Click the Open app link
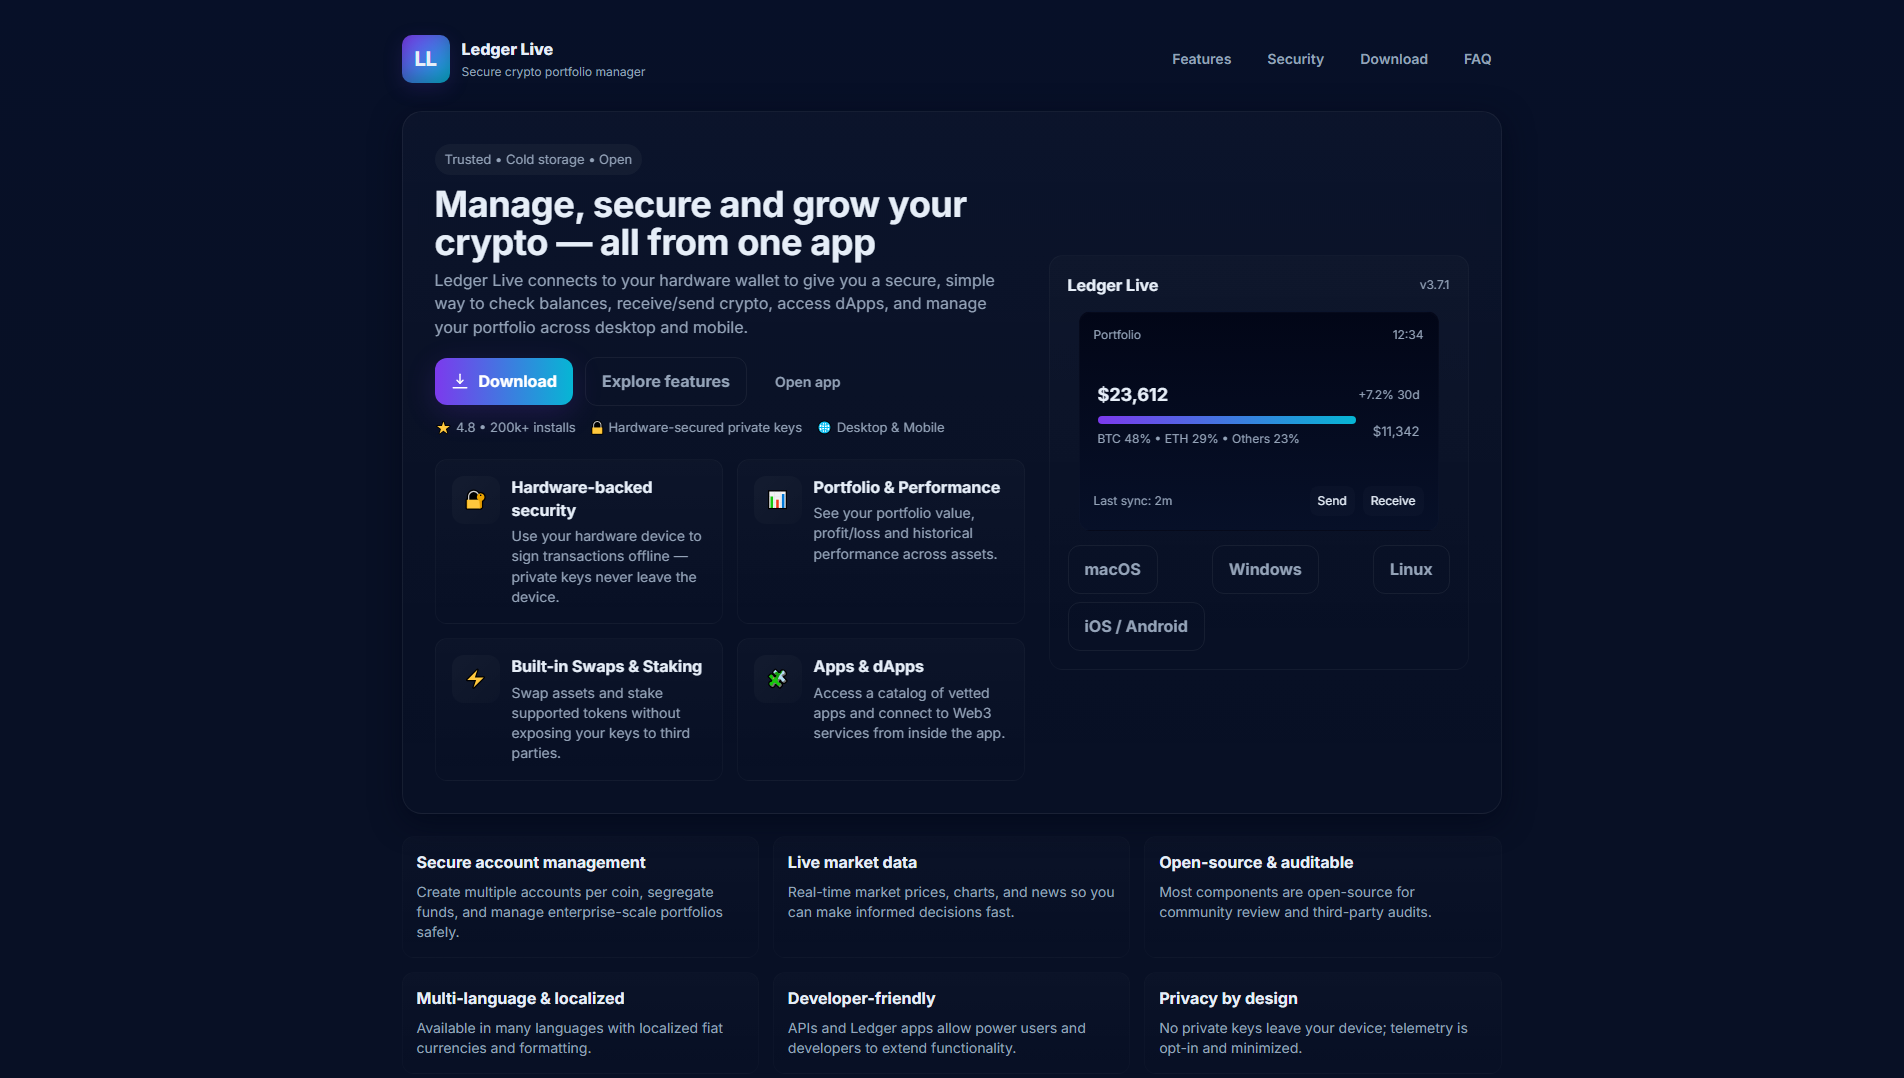 click(x=807, y=382)
